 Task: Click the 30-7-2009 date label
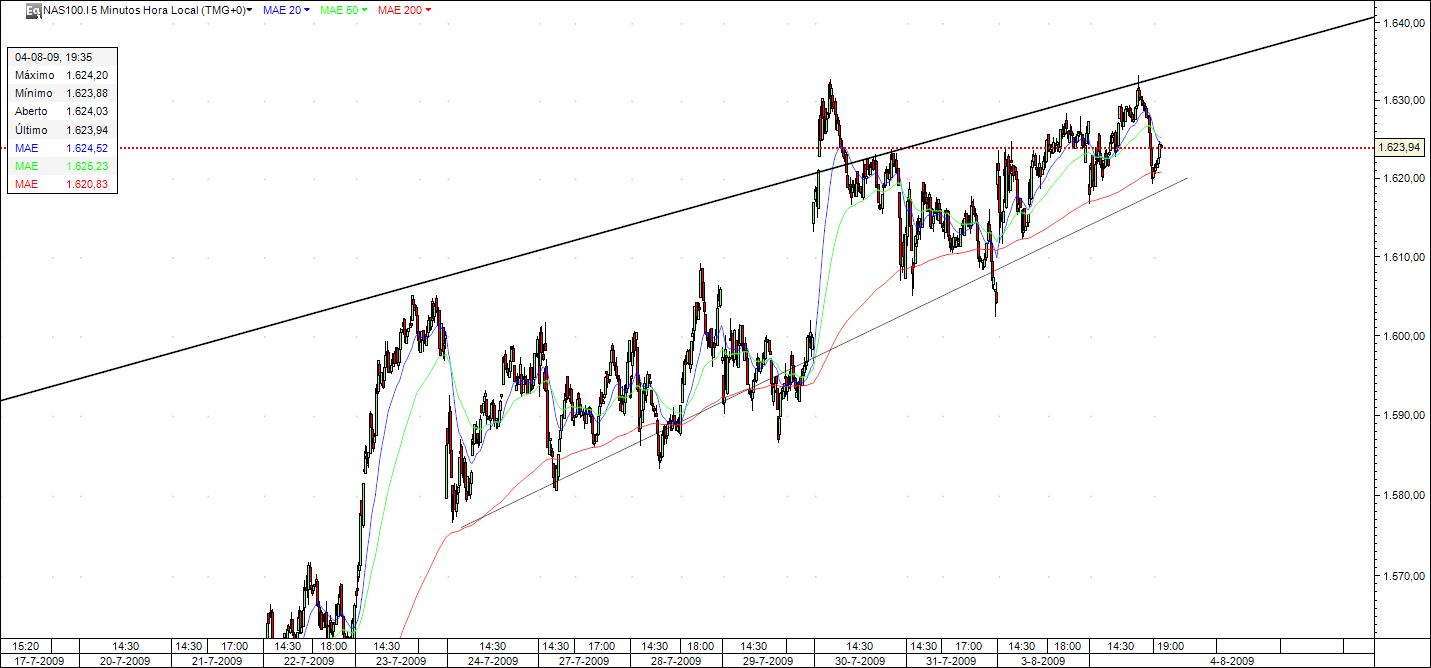coord(859,661)
